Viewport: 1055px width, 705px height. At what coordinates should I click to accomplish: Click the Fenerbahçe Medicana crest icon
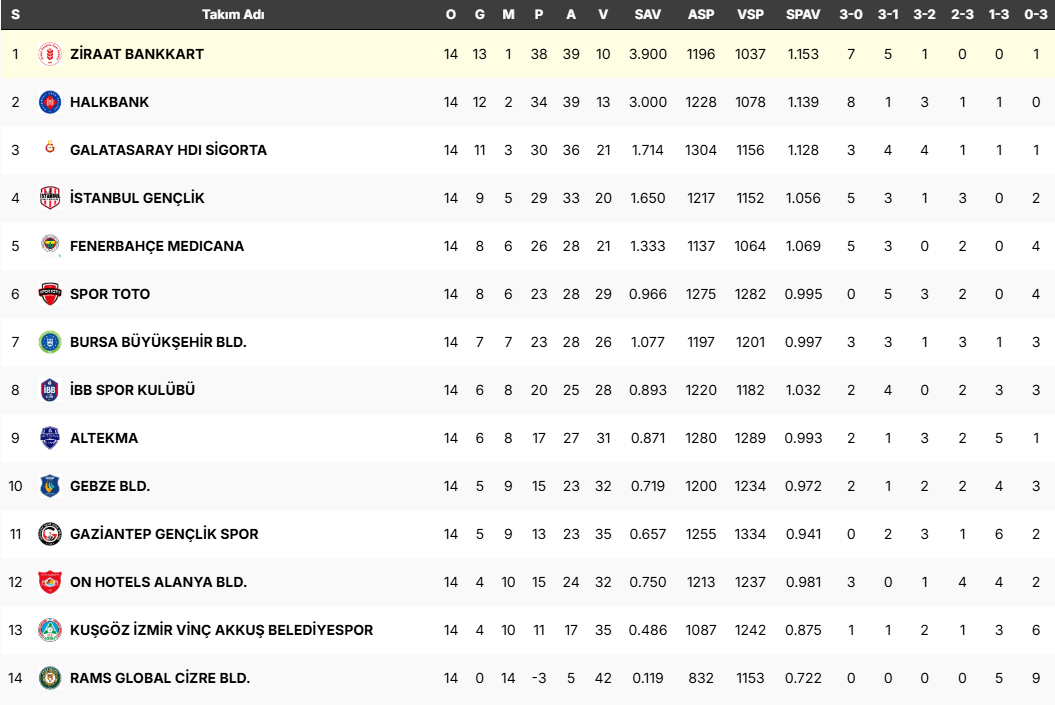point(49,246)
